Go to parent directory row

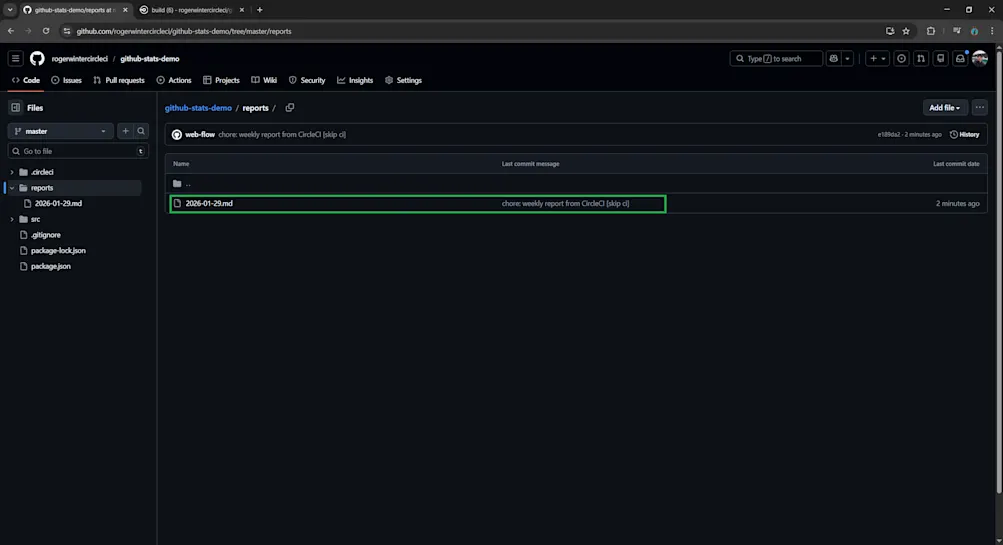click(x=576, y=184)
